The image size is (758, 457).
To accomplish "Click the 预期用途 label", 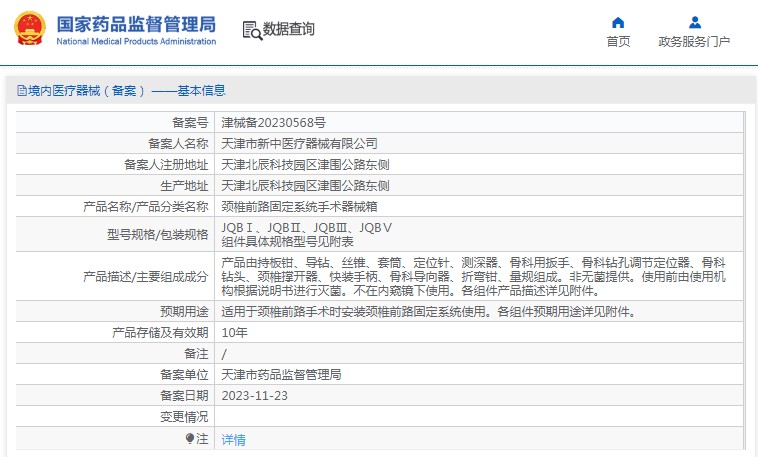I will 184,312.
